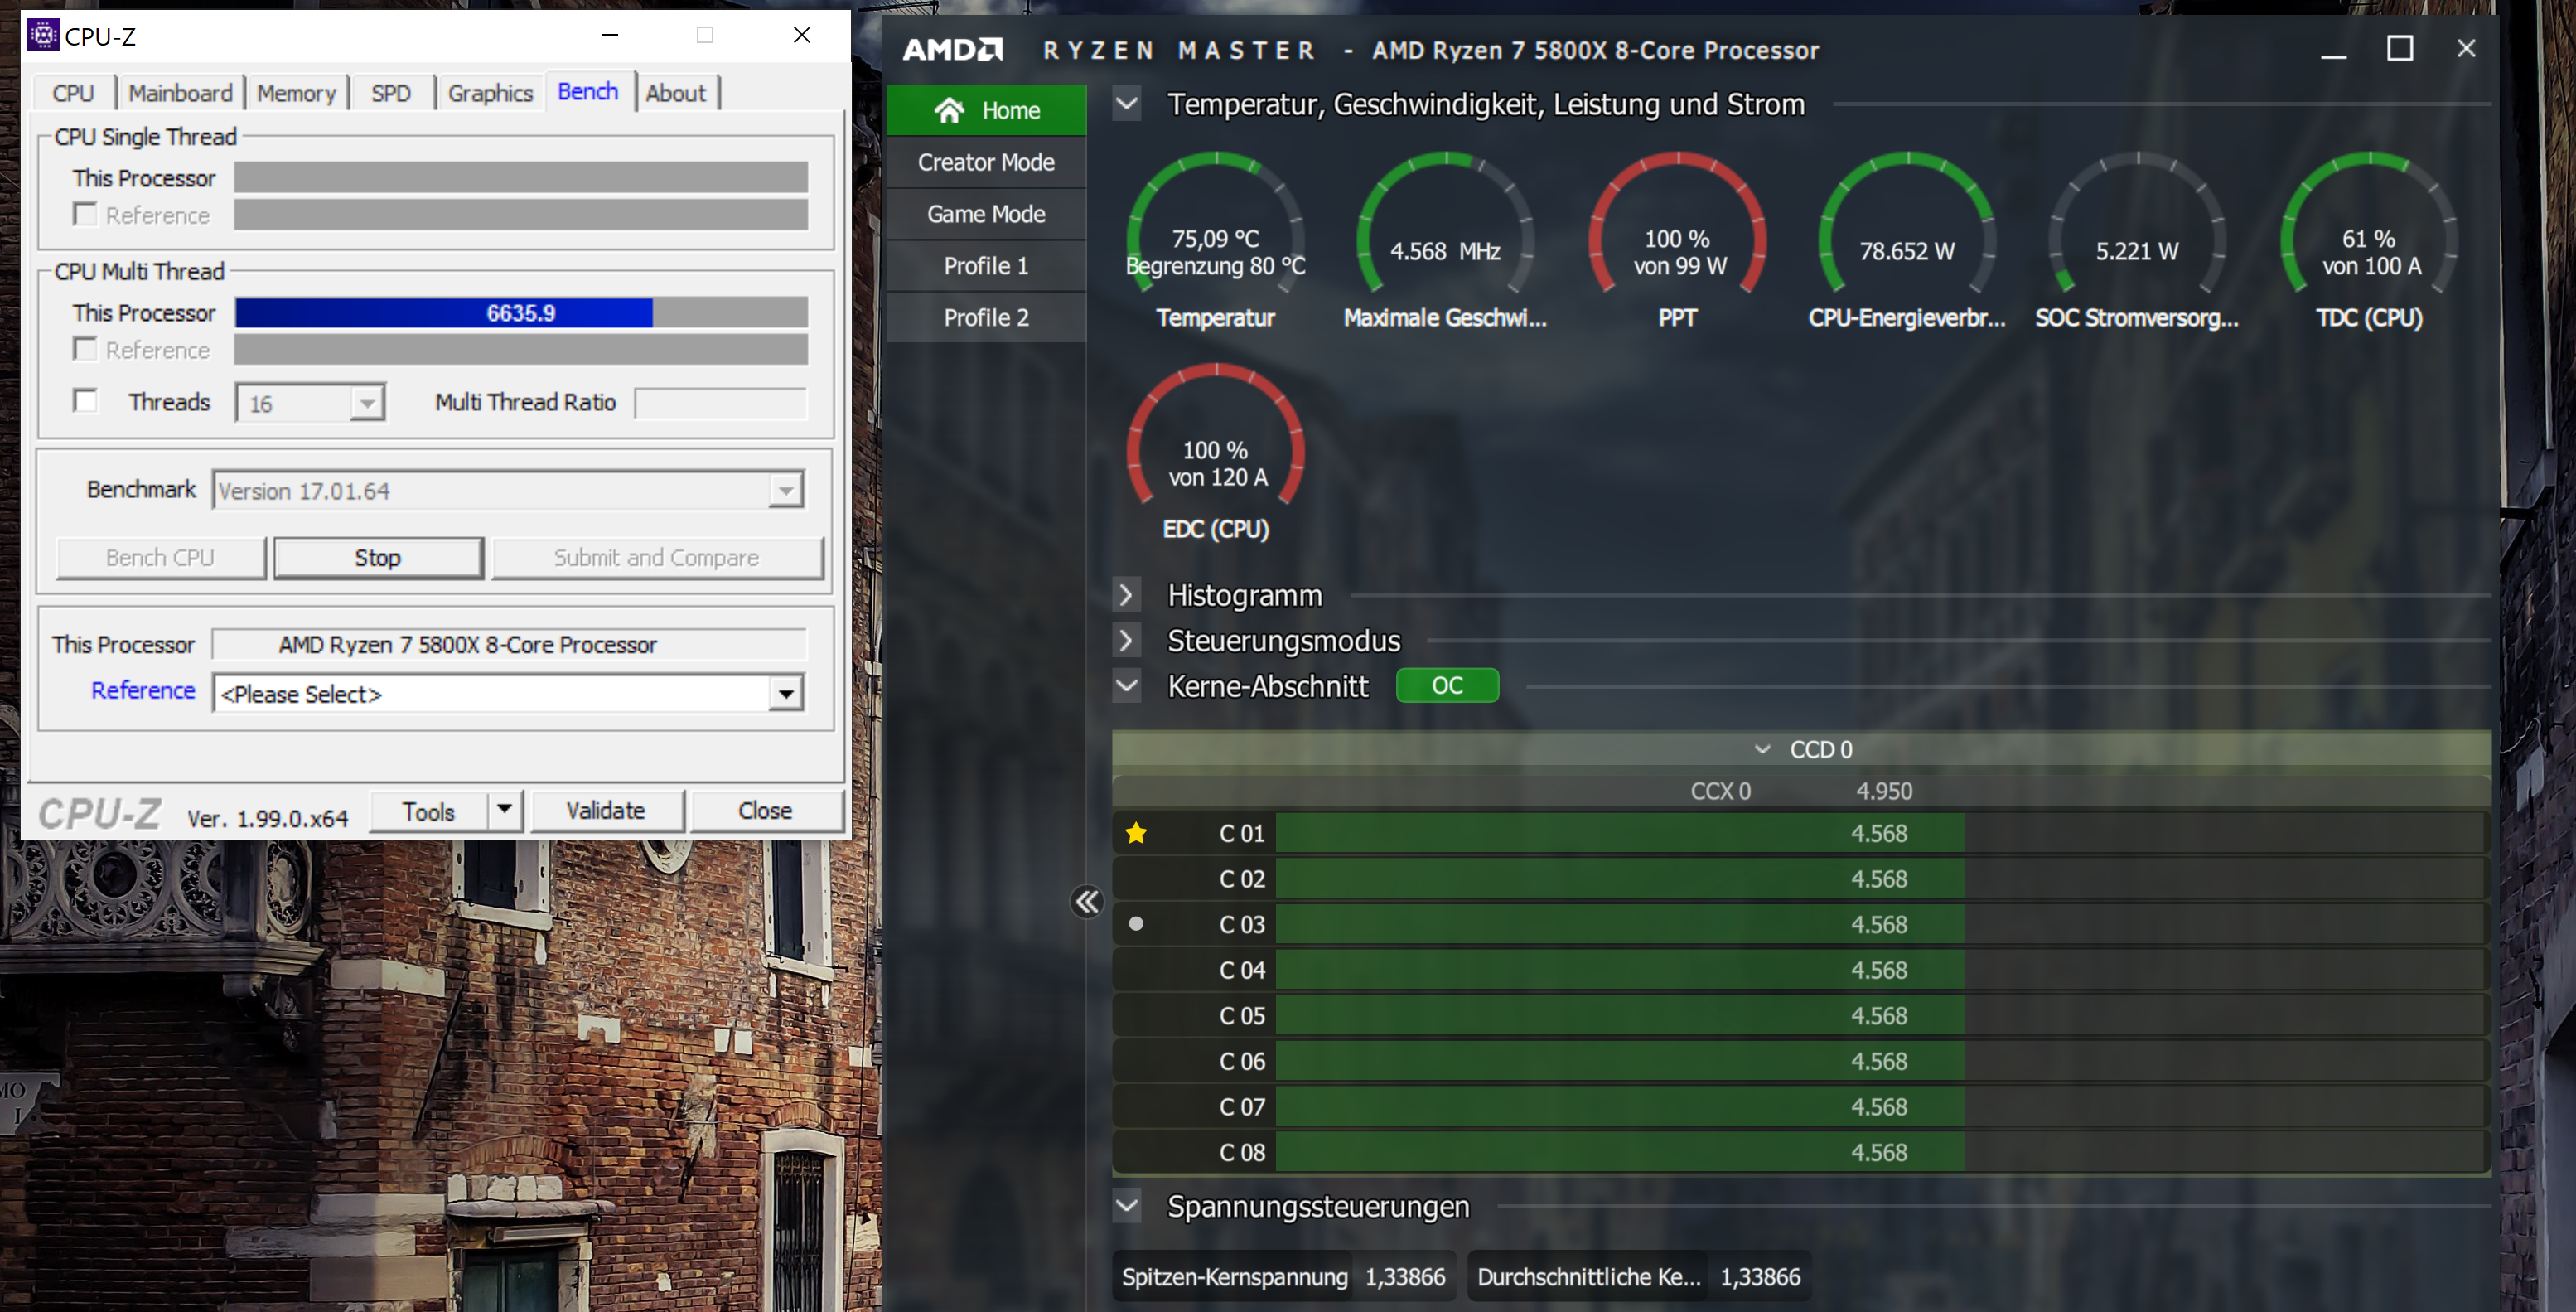Tick the Threads checkbox
The height and width of the screenshot is (1312, 2576).
tap(86, 402)
